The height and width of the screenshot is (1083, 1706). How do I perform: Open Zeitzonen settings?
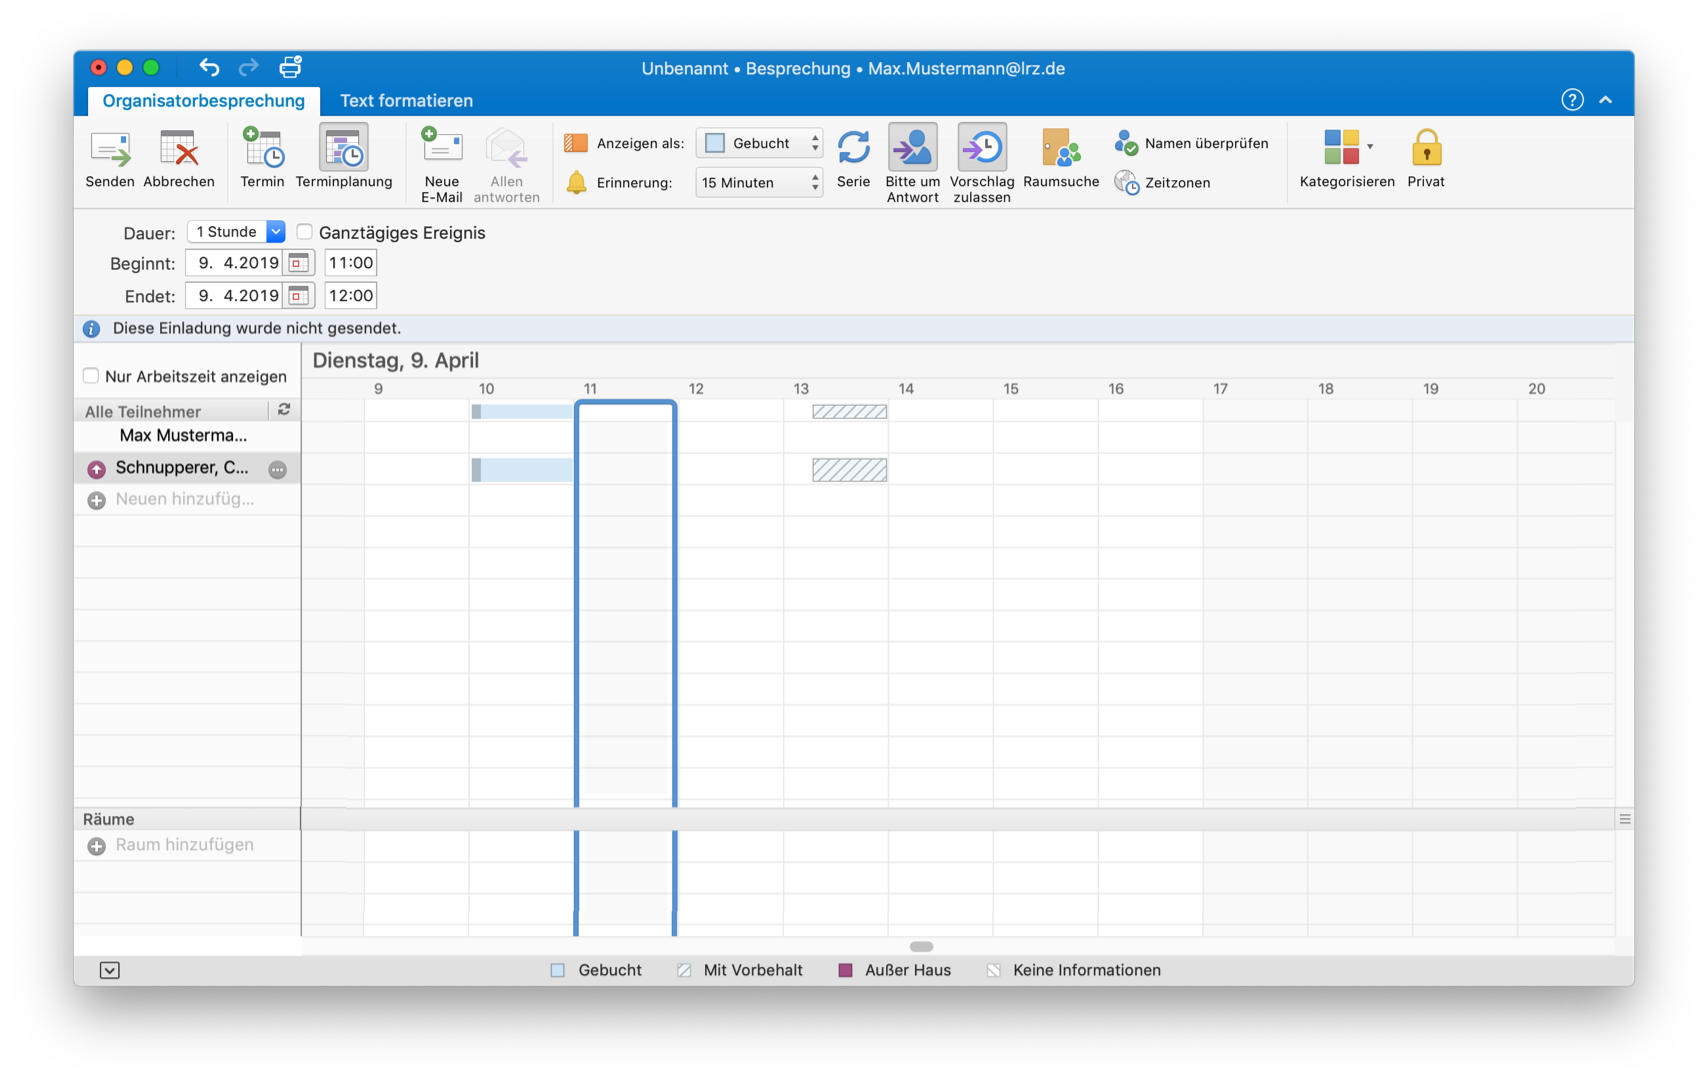[x=1127, y=183]
